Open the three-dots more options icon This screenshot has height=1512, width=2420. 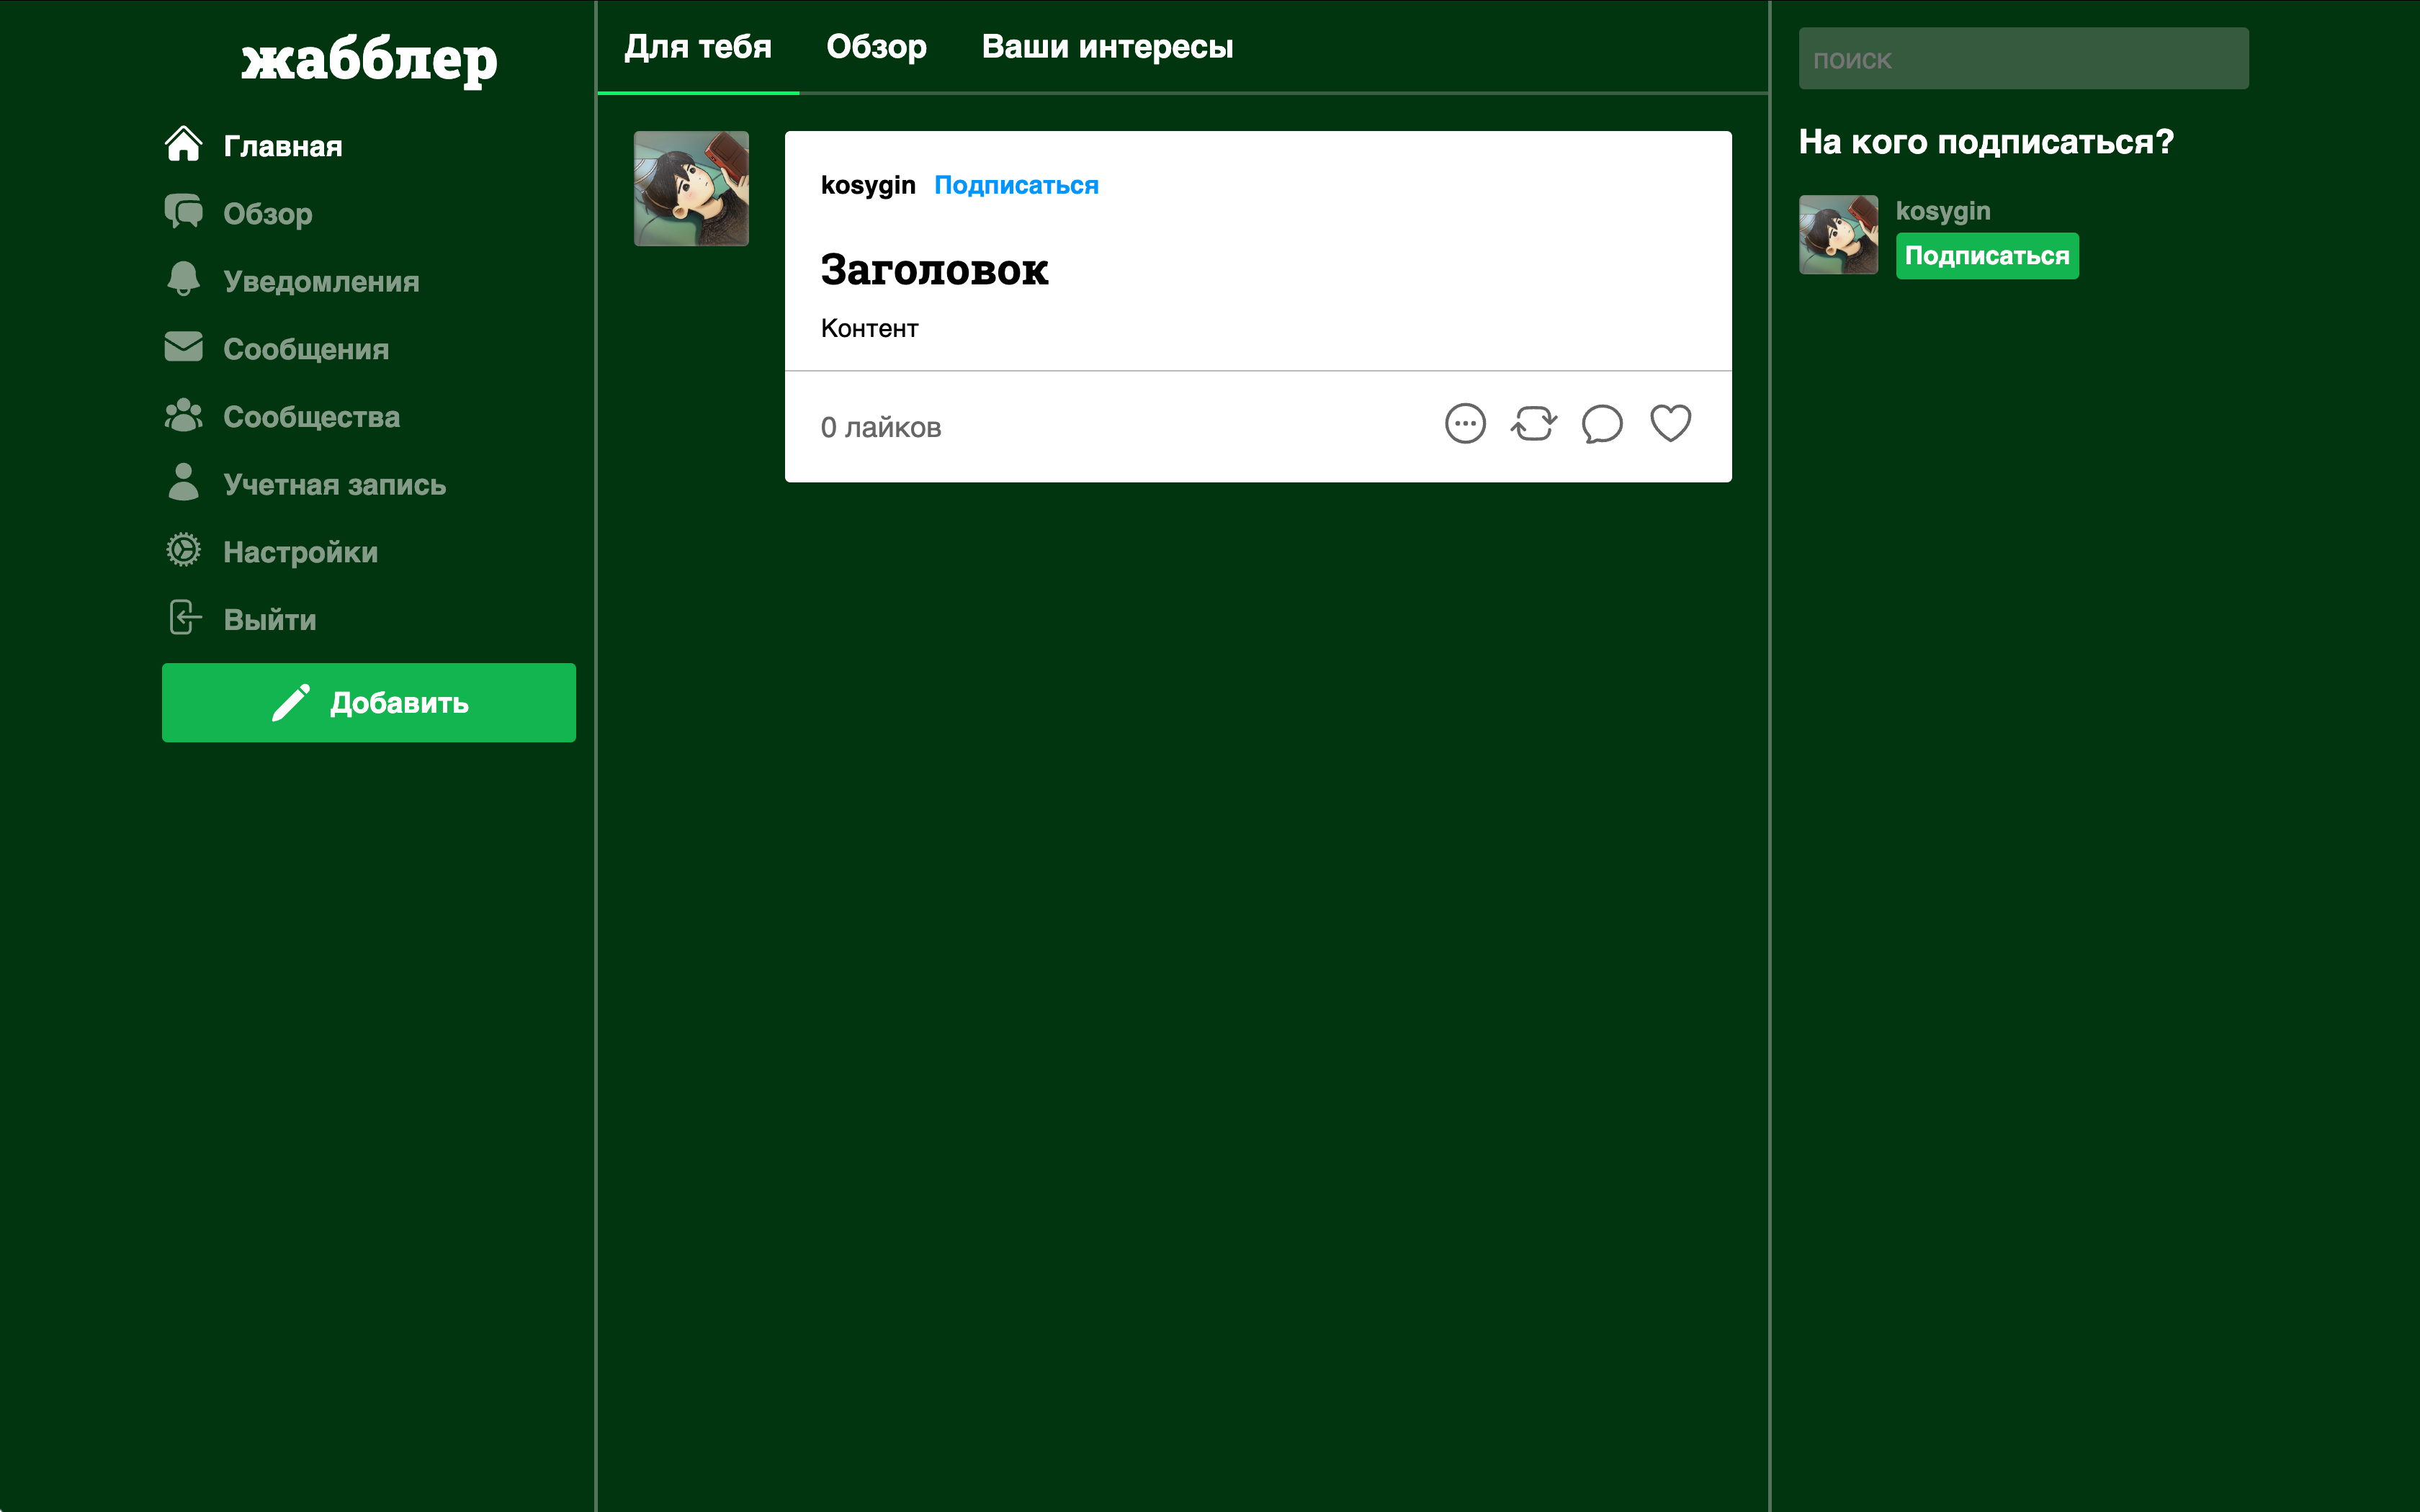[x=1465, y=423]
